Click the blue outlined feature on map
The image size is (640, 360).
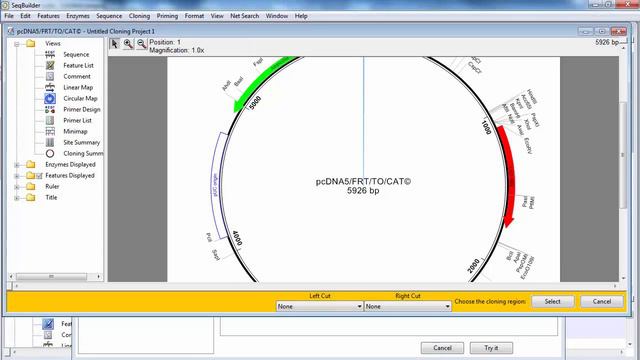[x=216, y=185]
